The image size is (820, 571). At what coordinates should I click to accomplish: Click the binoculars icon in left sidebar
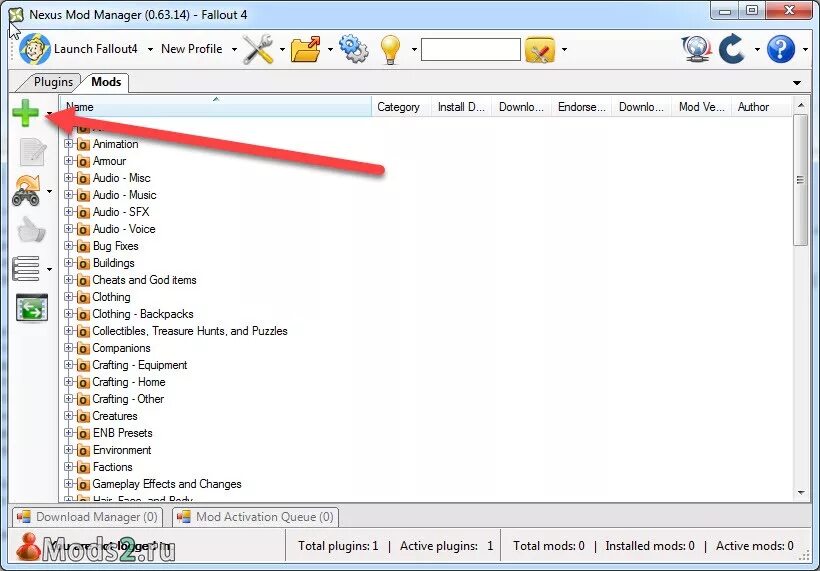(26, 191)
